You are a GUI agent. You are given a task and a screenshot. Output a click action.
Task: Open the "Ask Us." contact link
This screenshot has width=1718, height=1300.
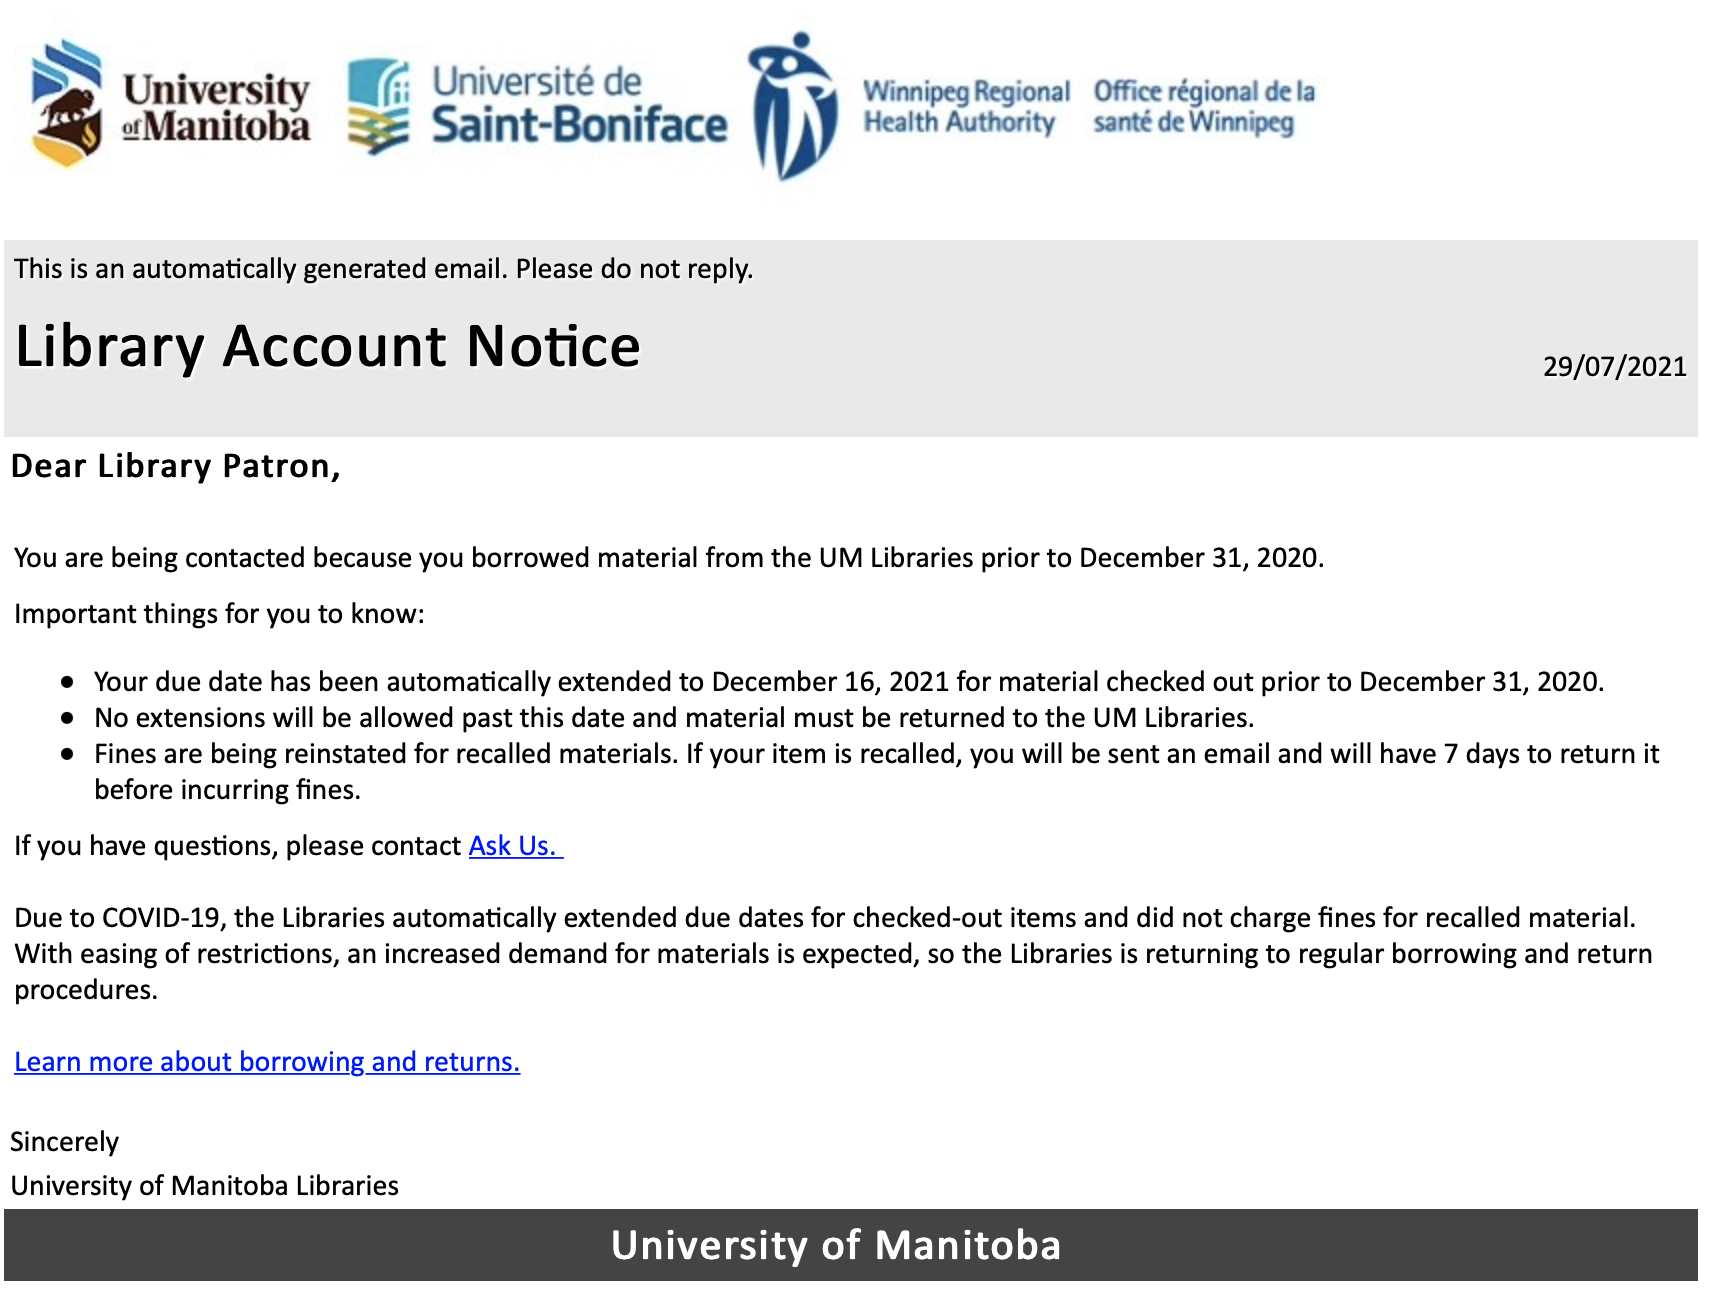click(514, 846)
